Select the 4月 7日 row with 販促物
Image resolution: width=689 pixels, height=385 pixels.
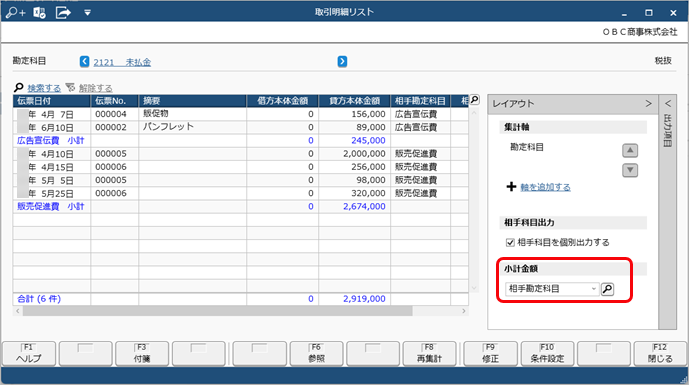coord(240,114)
